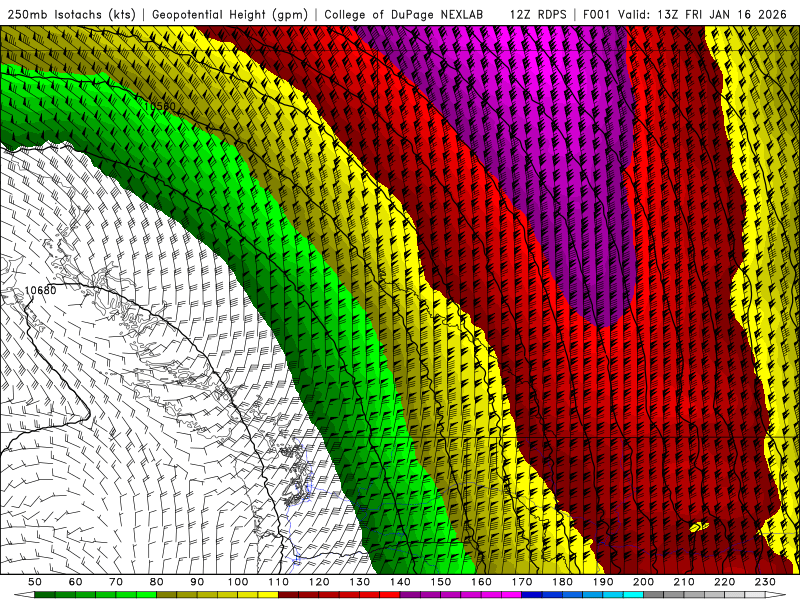Click the '250mb Isotachs (kts)' title text
Screen dimensions: 800x600
coord(72,14)
